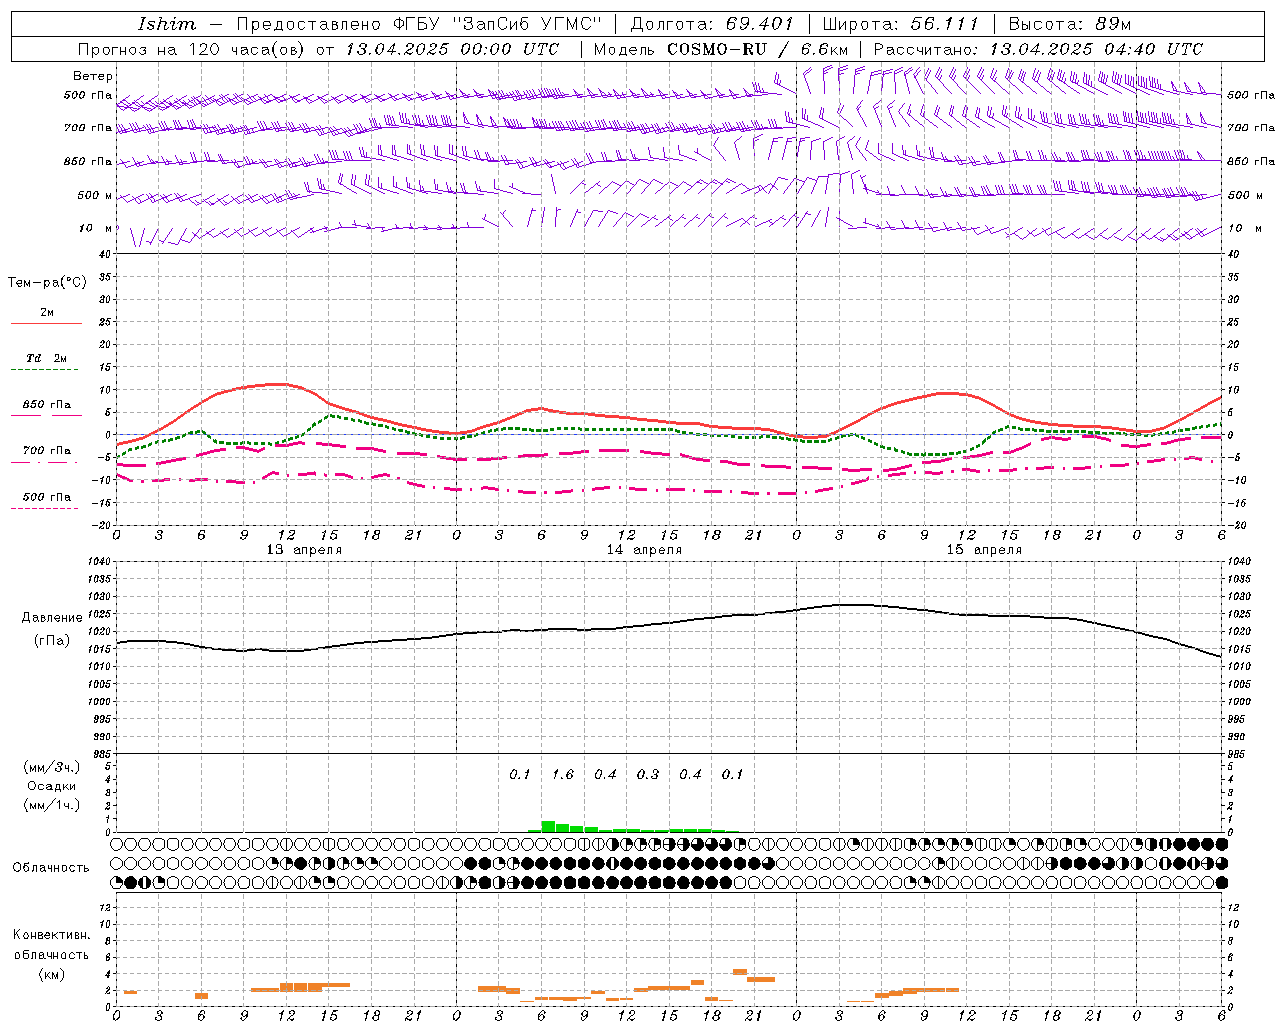Click the Давление pressure panel label
Viewport: 1280px width, 1024px height.
click(52, 618)
